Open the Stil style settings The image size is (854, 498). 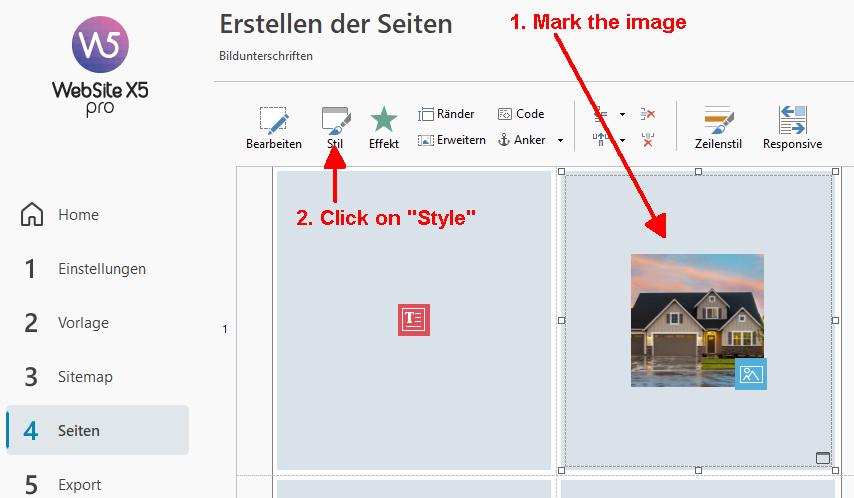(x=335, y=128)
